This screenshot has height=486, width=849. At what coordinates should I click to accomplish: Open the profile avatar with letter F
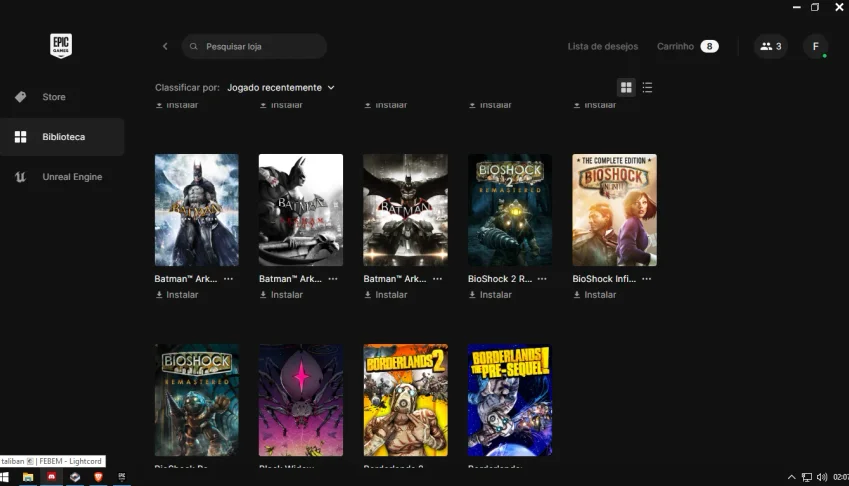point(815,47)
